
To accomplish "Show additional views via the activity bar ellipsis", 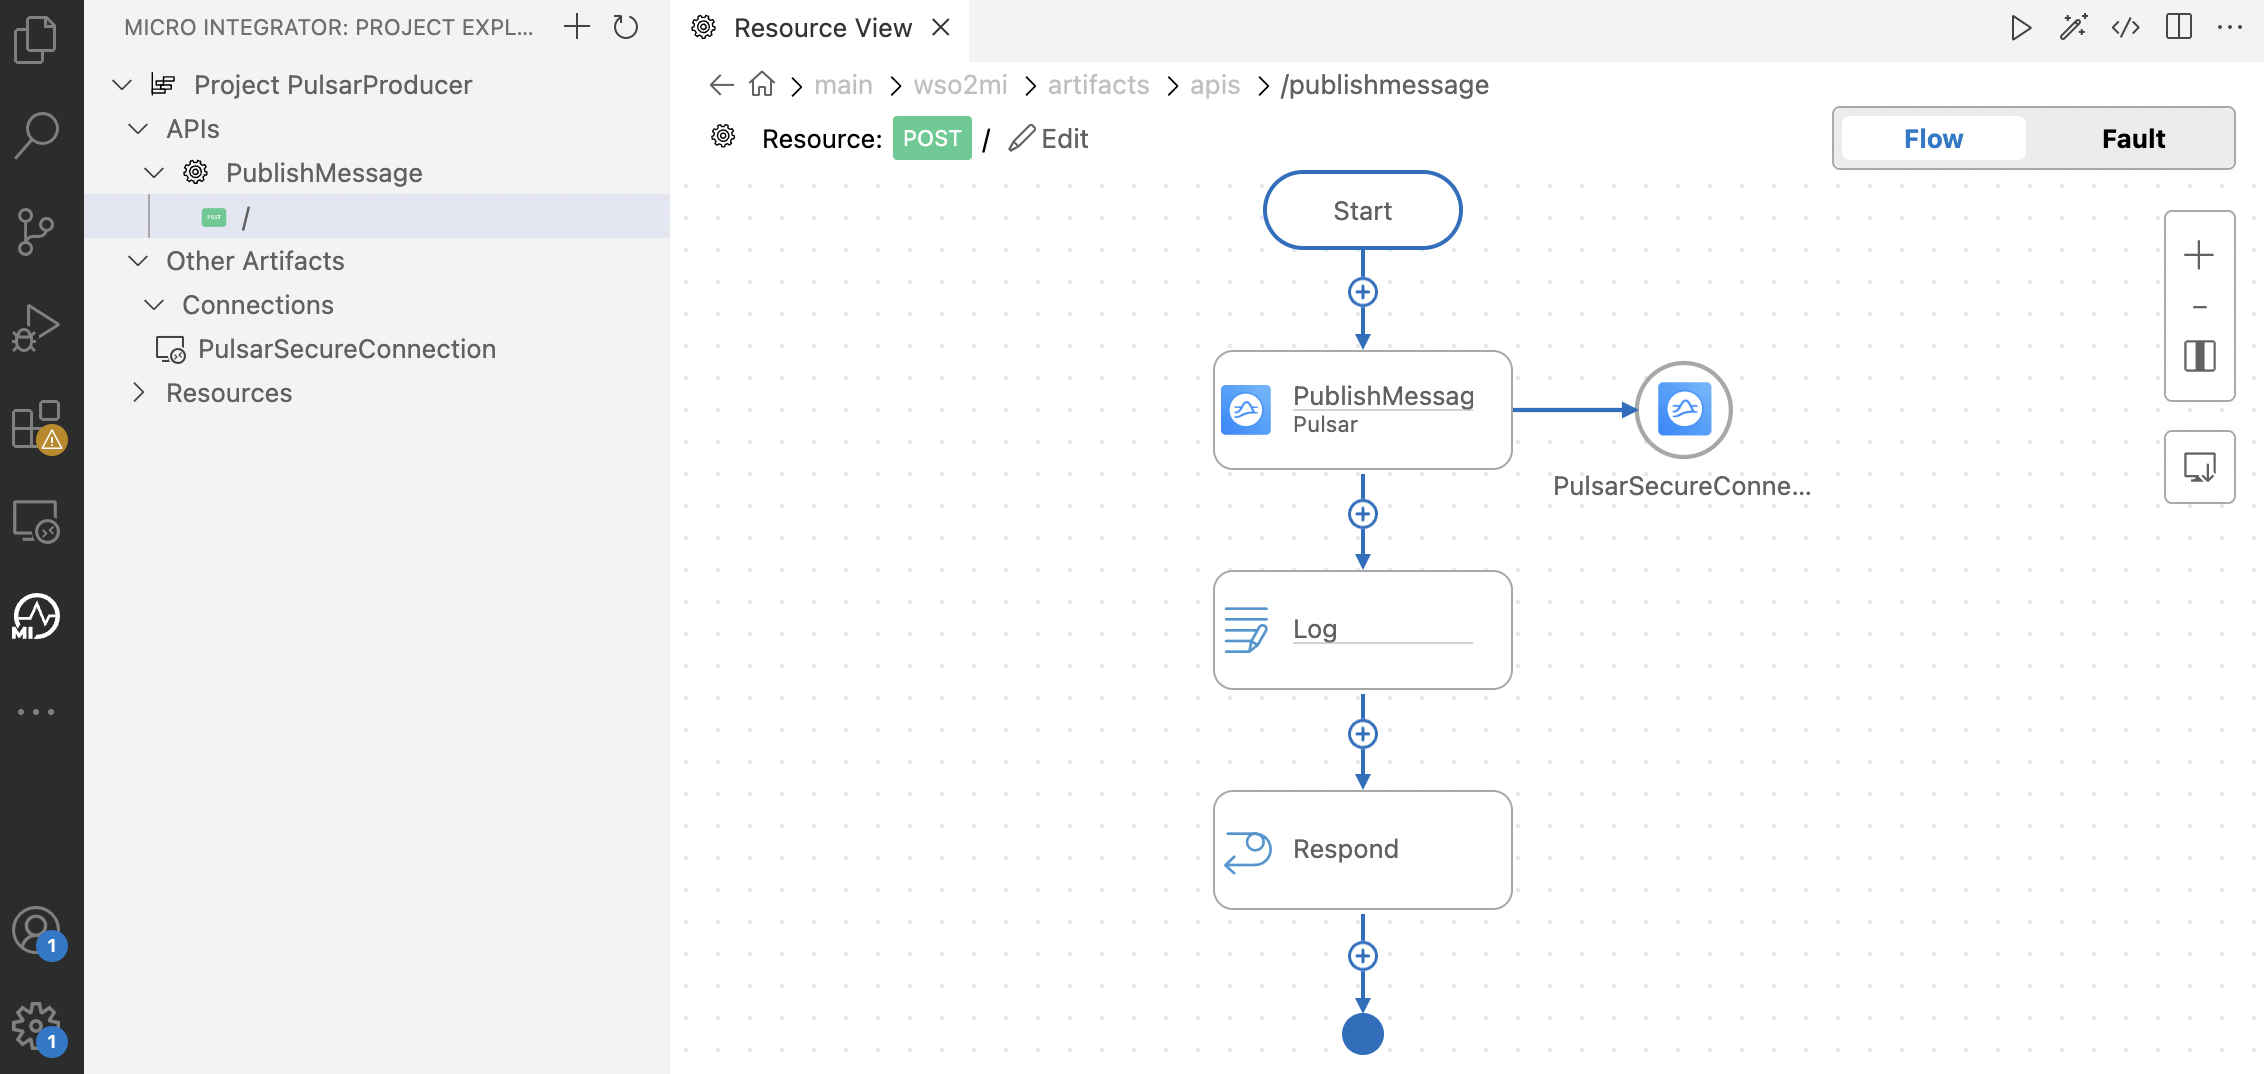I will 36,712.
